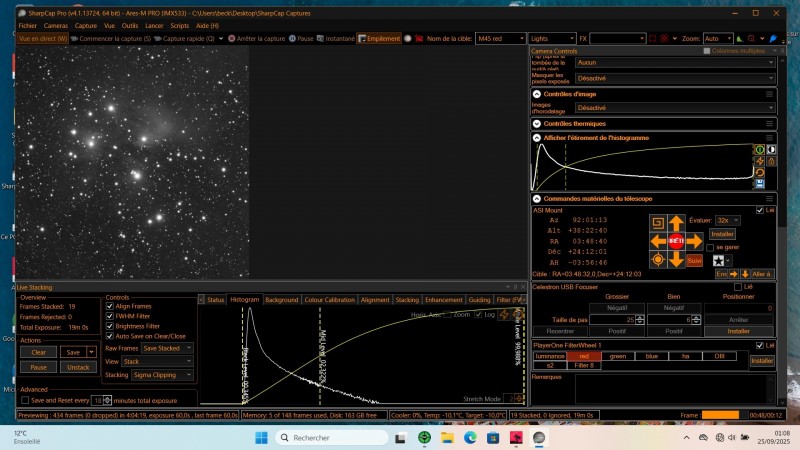This screenshot has width=800, height=450.
Task: Click the lock icon in histogram stretch panel
Action: tap(771, 161)
